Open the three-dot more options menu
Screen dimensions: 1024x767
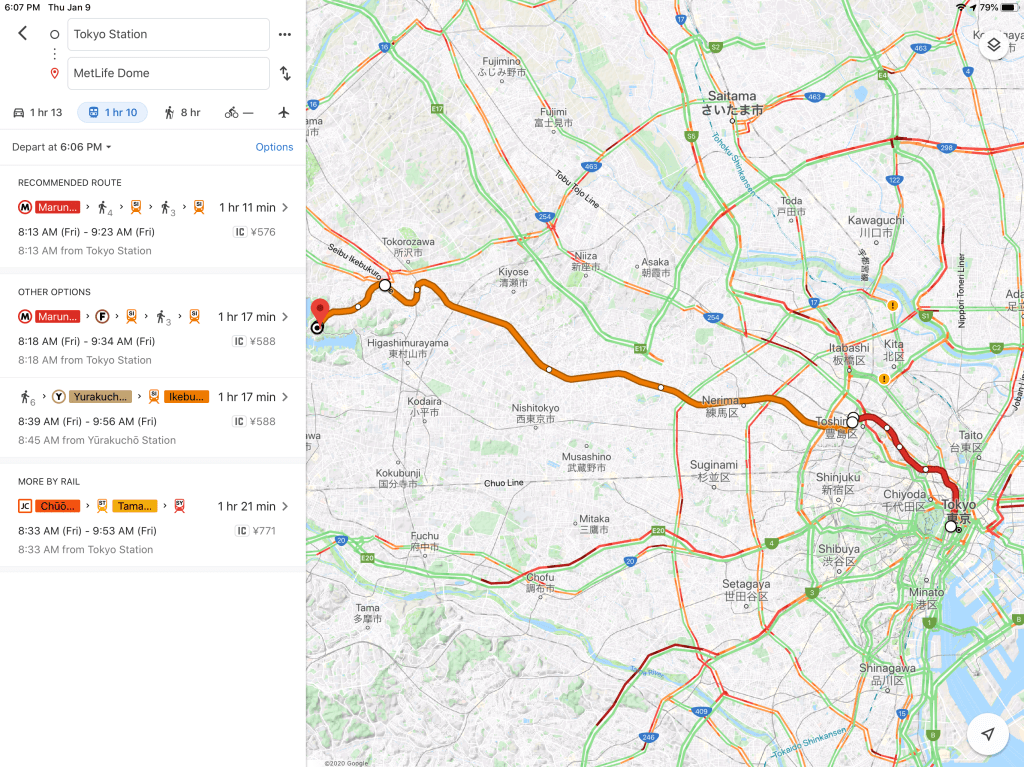pos(285,34)
